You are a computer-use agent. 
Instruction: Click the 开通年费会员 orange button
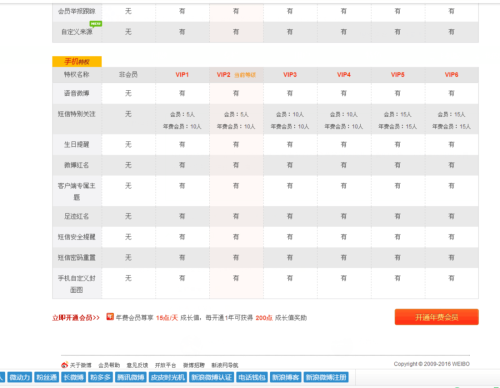coord(437,317)
